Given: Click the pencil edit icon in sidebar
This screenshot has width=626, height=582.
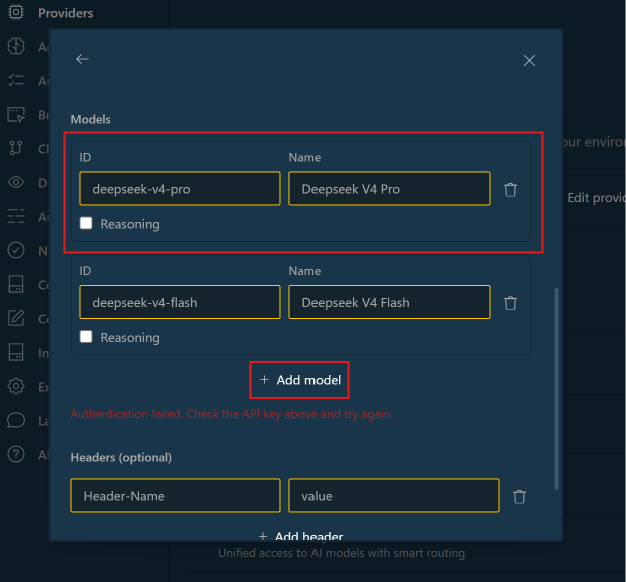Looking at the screenshot, I should 16,318.
